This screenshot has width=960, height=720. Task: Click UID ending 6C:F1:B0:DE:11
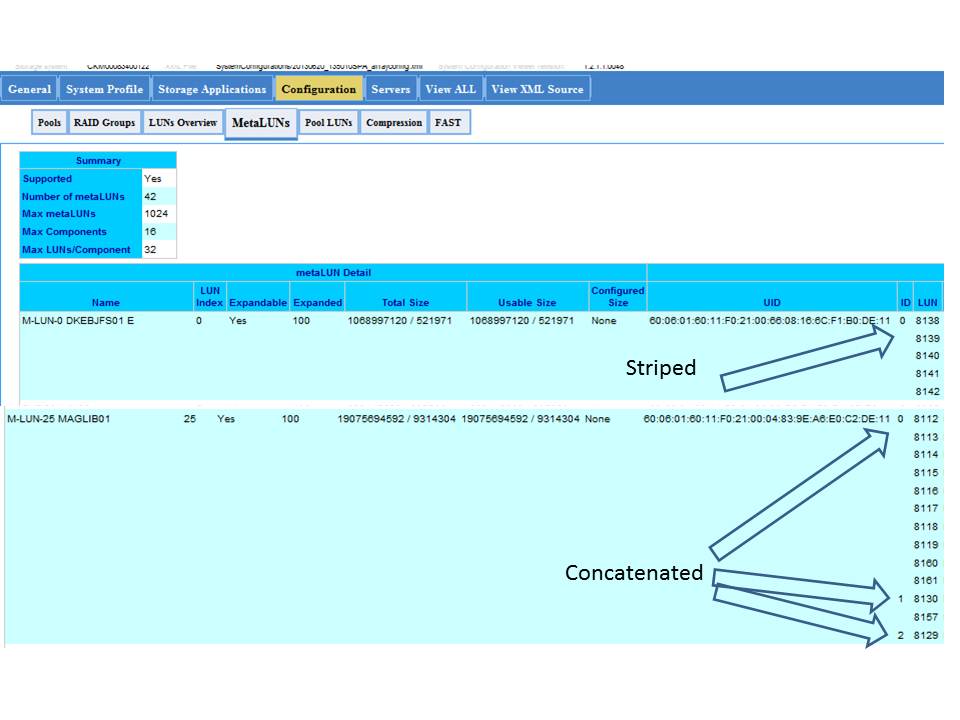[770, 321]
